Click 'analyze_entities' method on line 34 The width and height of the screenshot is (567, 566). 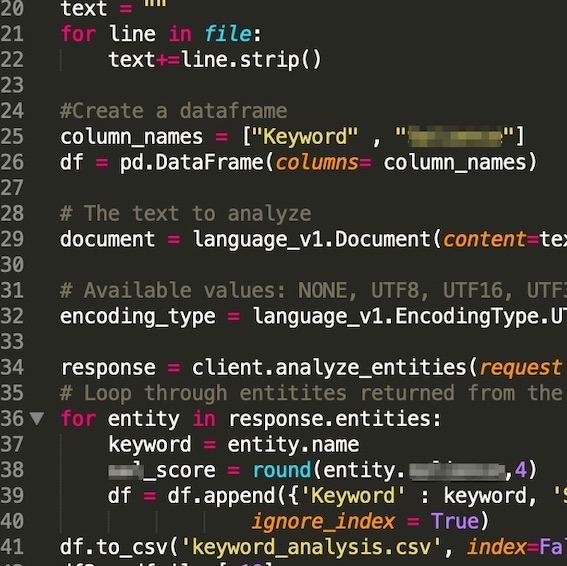(371, 368)
